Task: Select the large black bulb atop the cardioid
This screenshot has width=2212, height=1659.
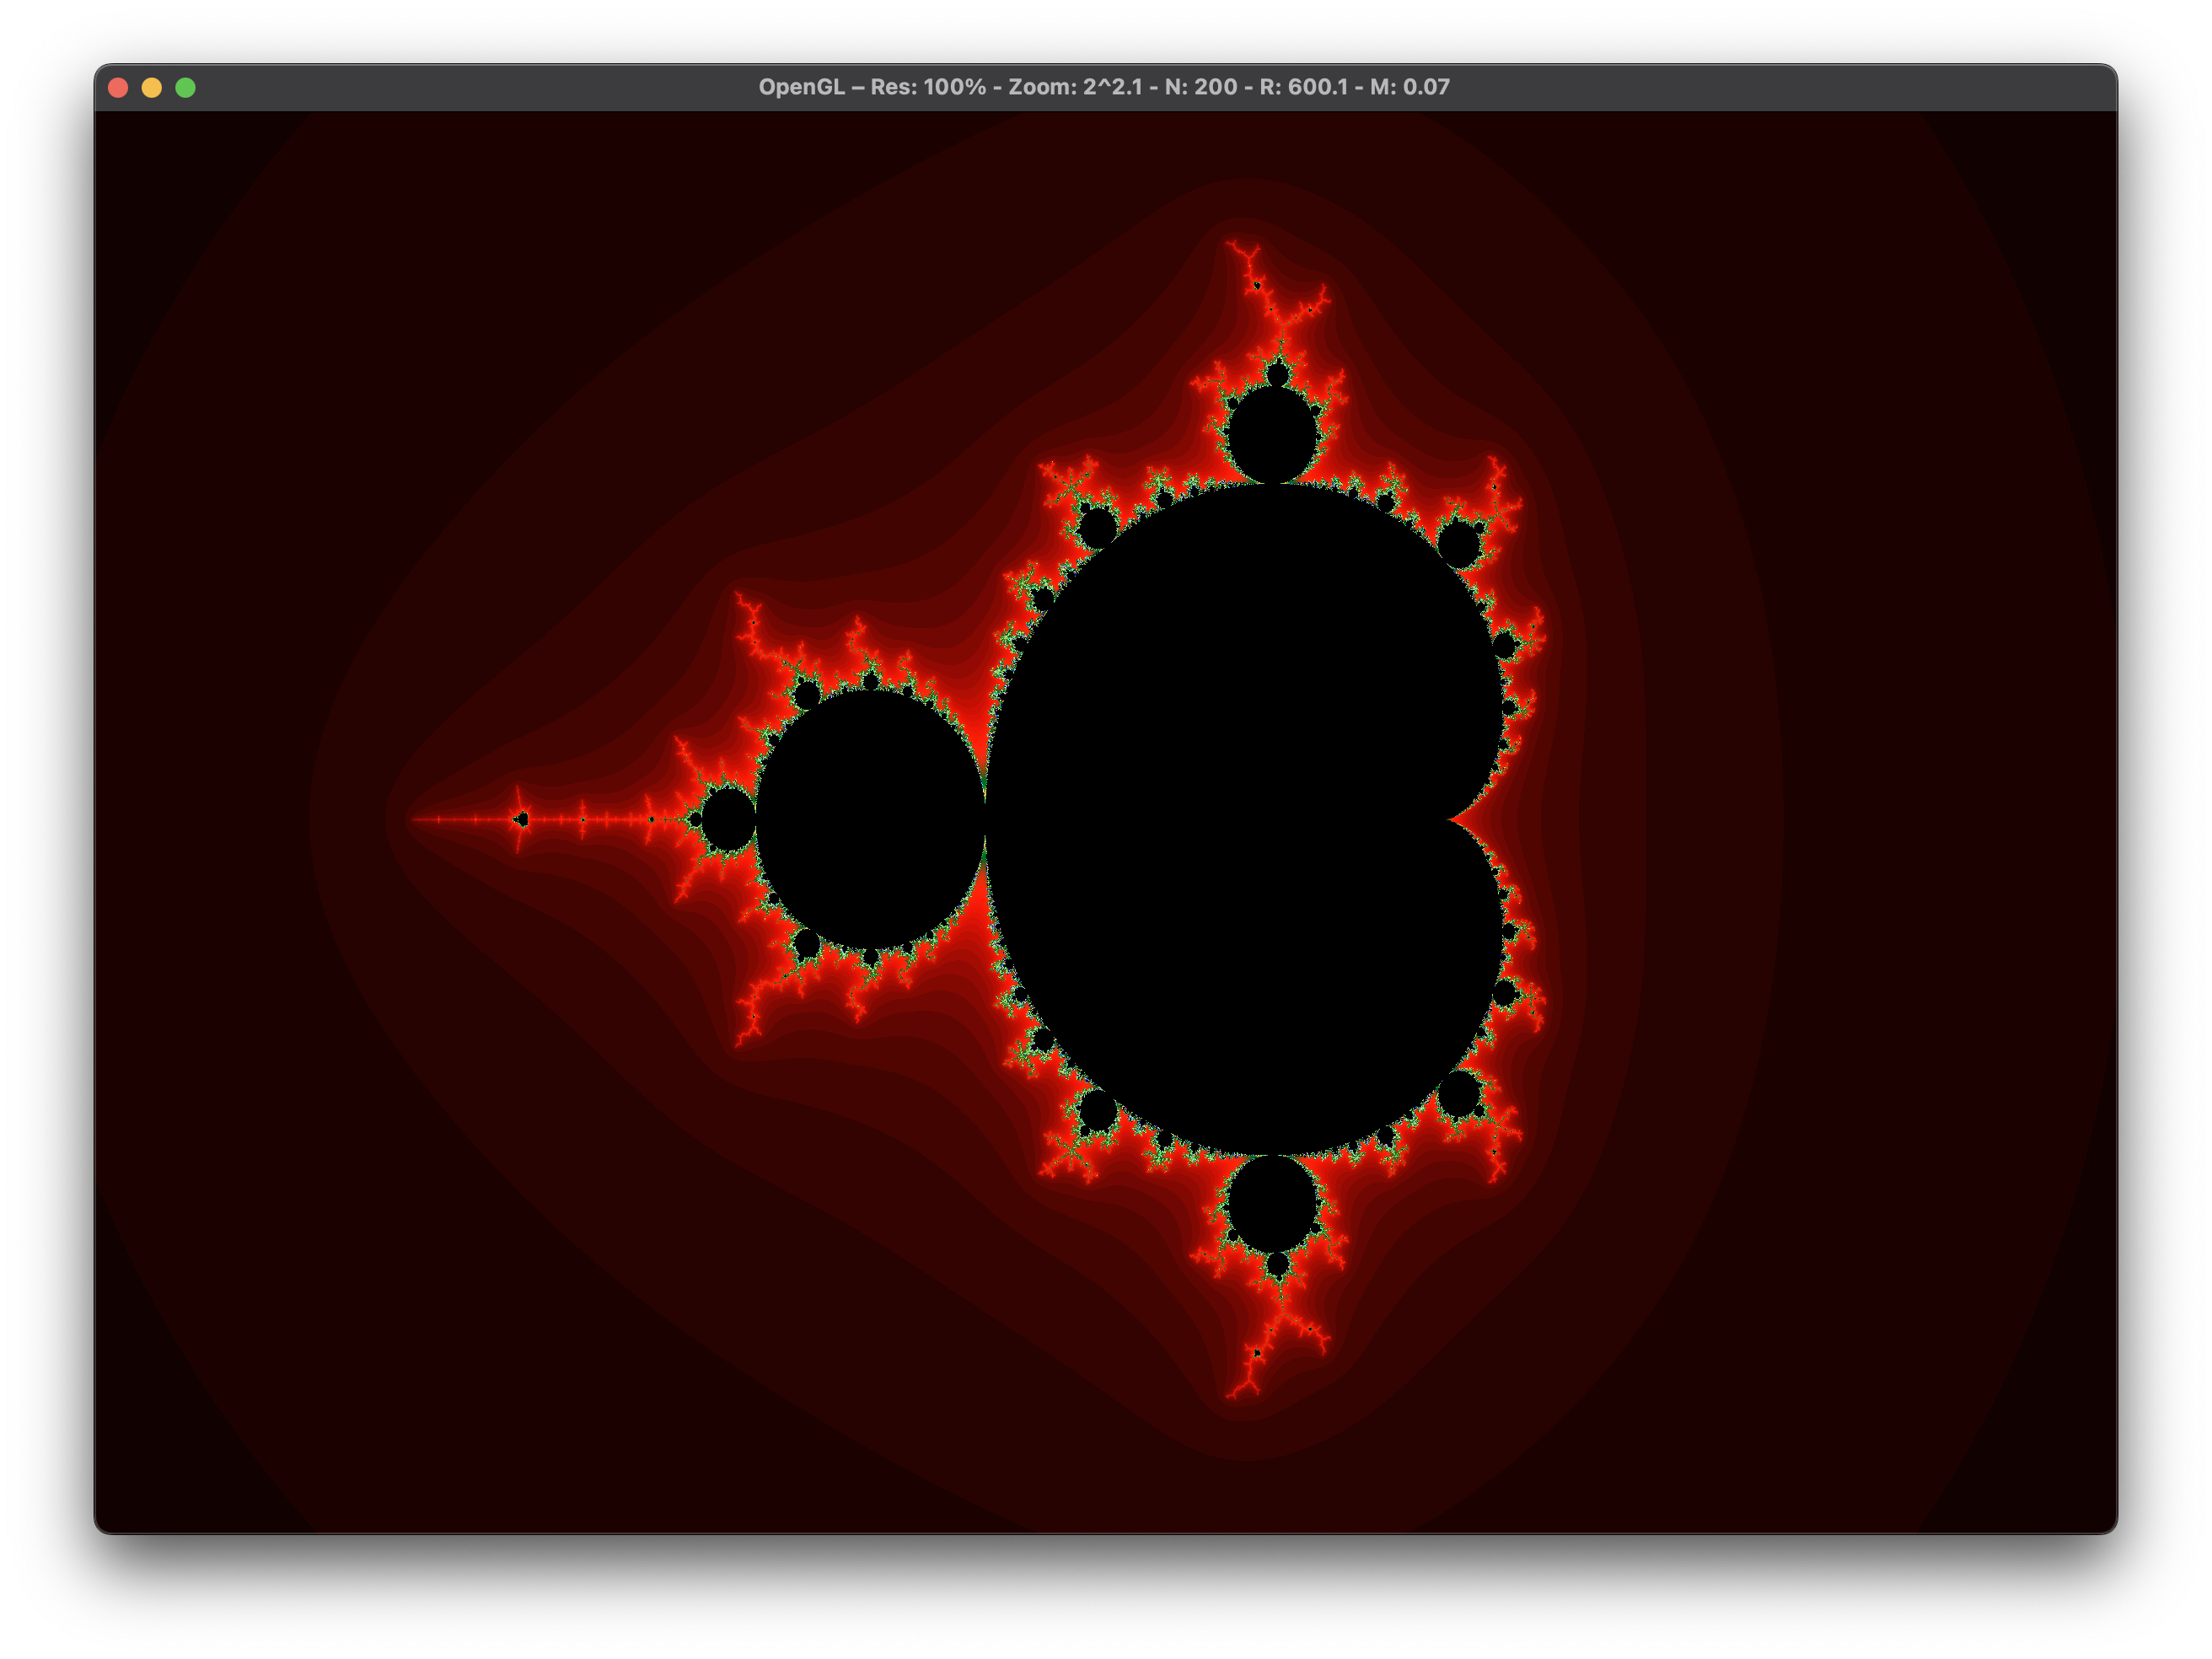Action: (1272, 434)
